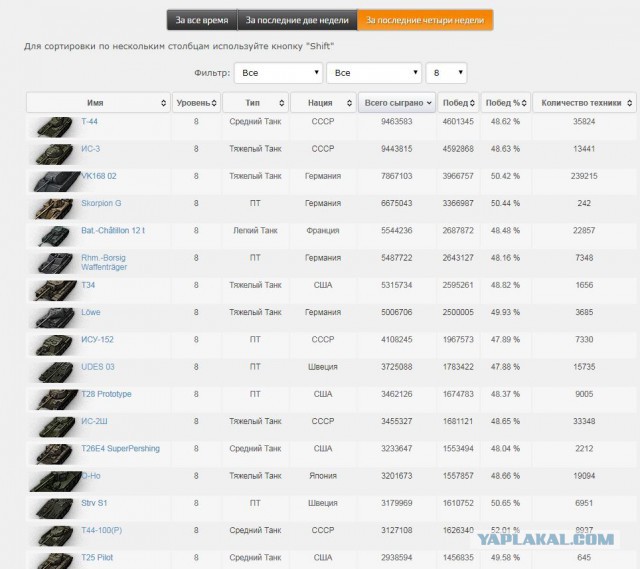
Task: Open the Bat.-Châtillon 12 t link
Action: pos(113,231)
